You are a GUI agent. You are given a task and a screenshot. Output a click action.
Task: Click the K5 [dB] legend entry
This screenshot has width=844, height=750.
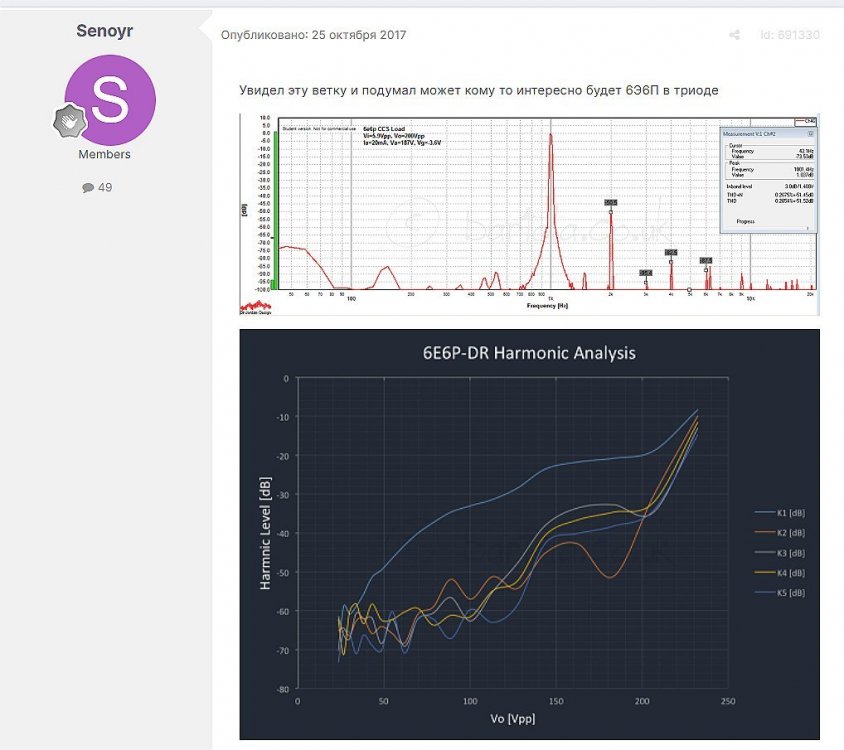781,593
